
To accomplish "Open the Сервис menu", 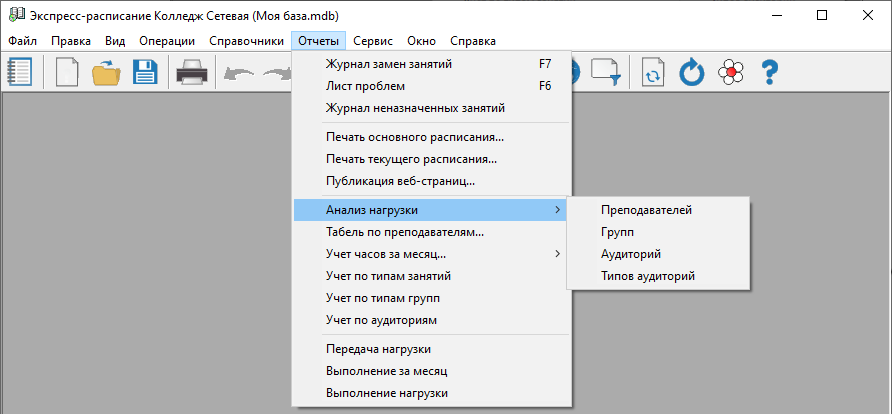I will point(372,41).
